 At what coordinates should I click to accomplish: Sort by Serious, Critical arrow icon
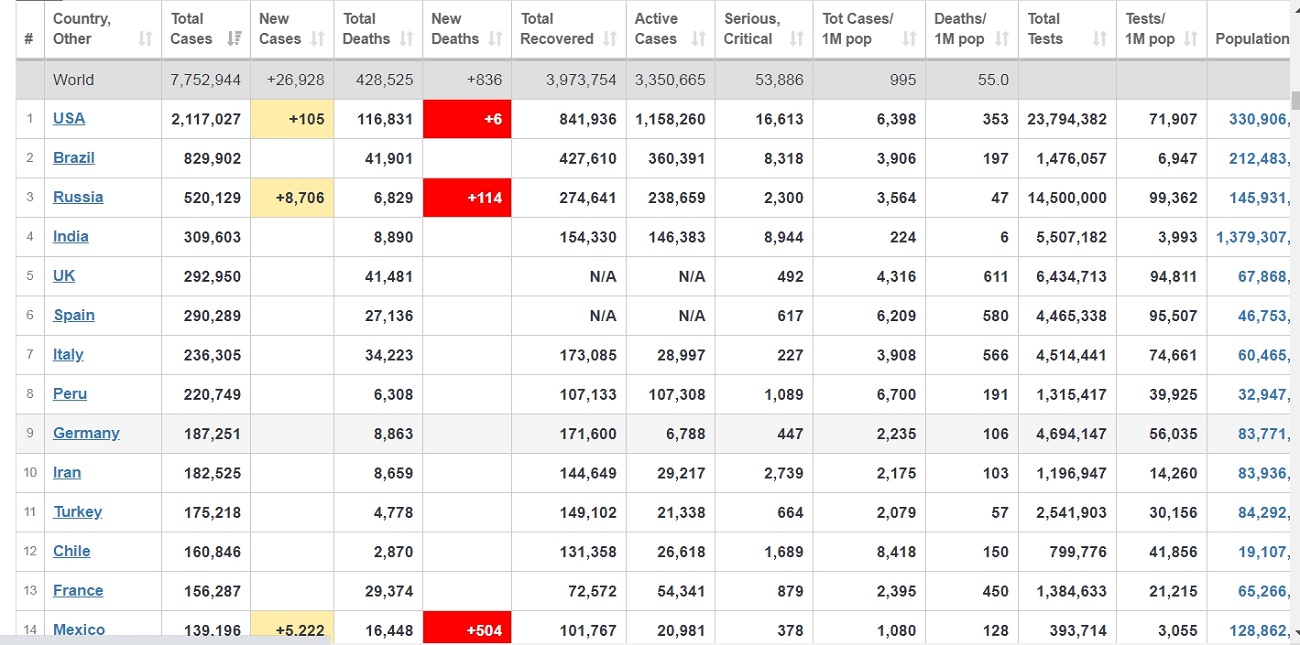(x=796, y=39)
